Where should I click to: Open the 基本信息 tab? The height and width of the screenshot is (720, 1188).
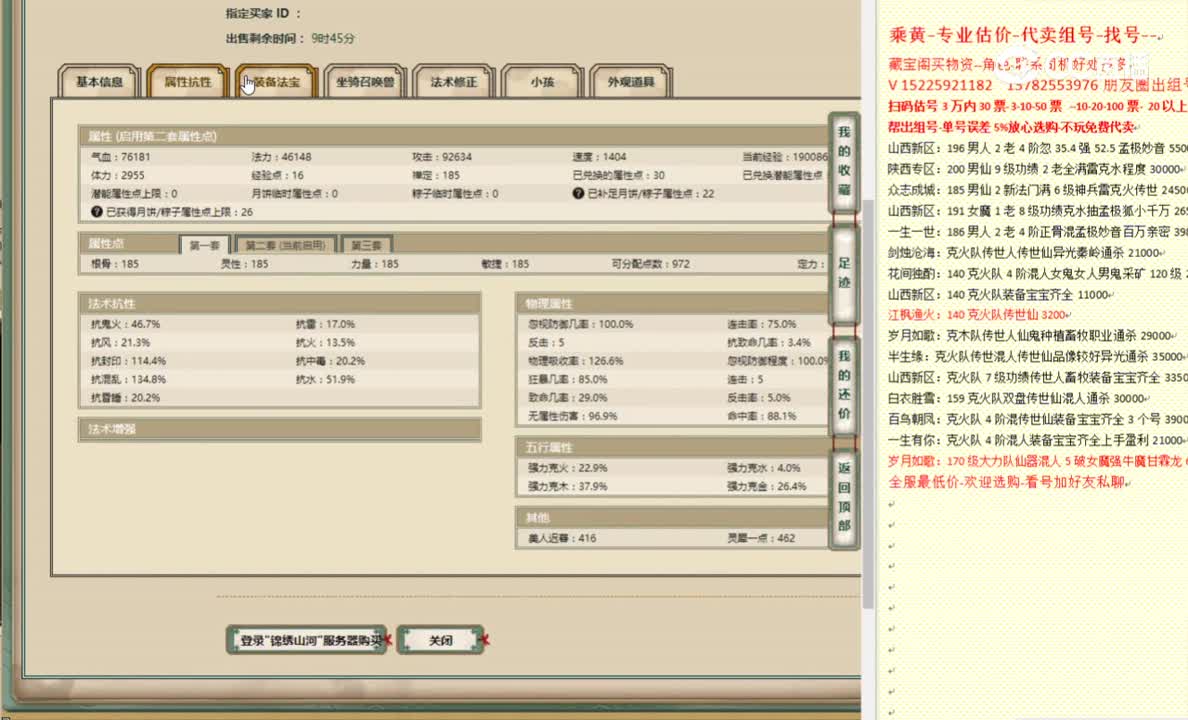pyautogui.click(x=99, y=82)
